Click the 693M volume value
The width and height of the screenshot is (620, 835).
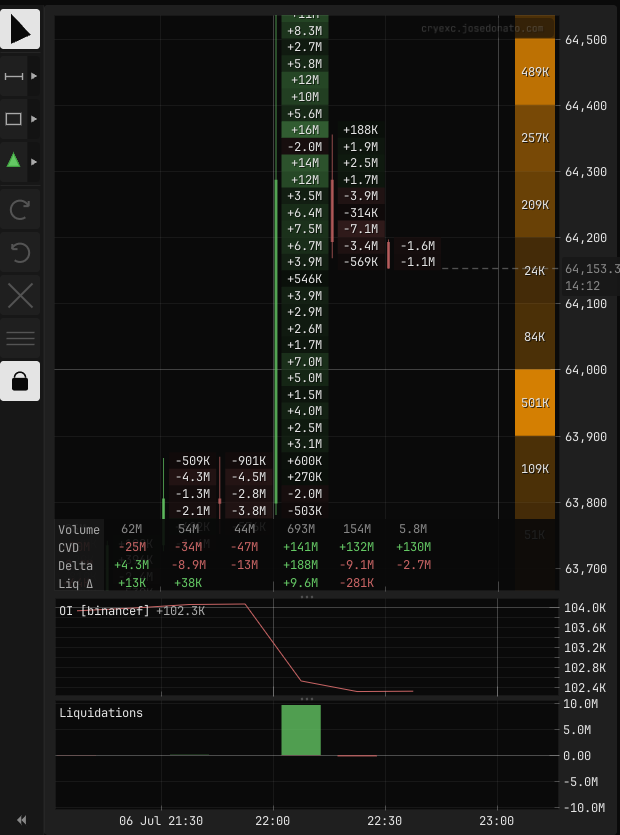(x=301, y=529)
